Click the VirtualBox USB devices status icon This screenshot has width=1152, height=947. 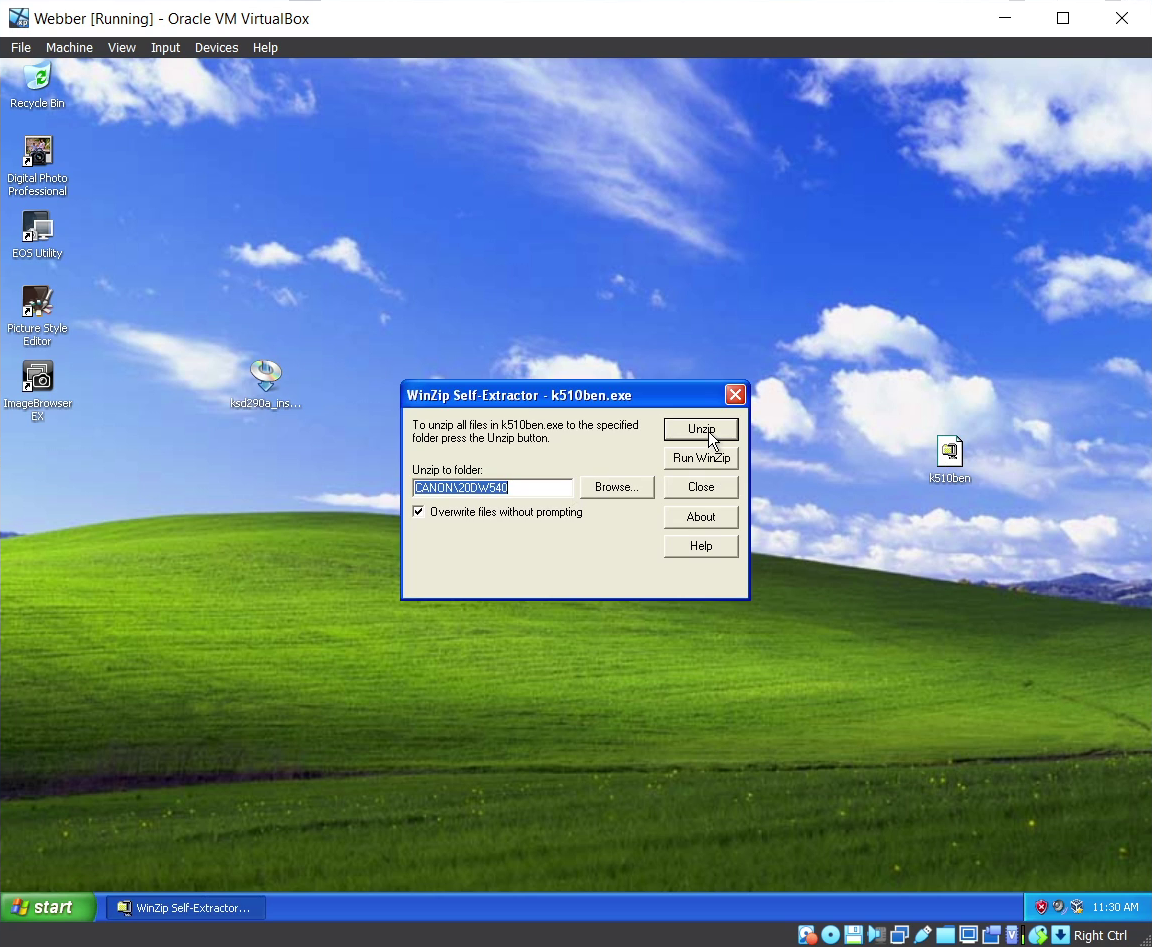click(922, 936)
